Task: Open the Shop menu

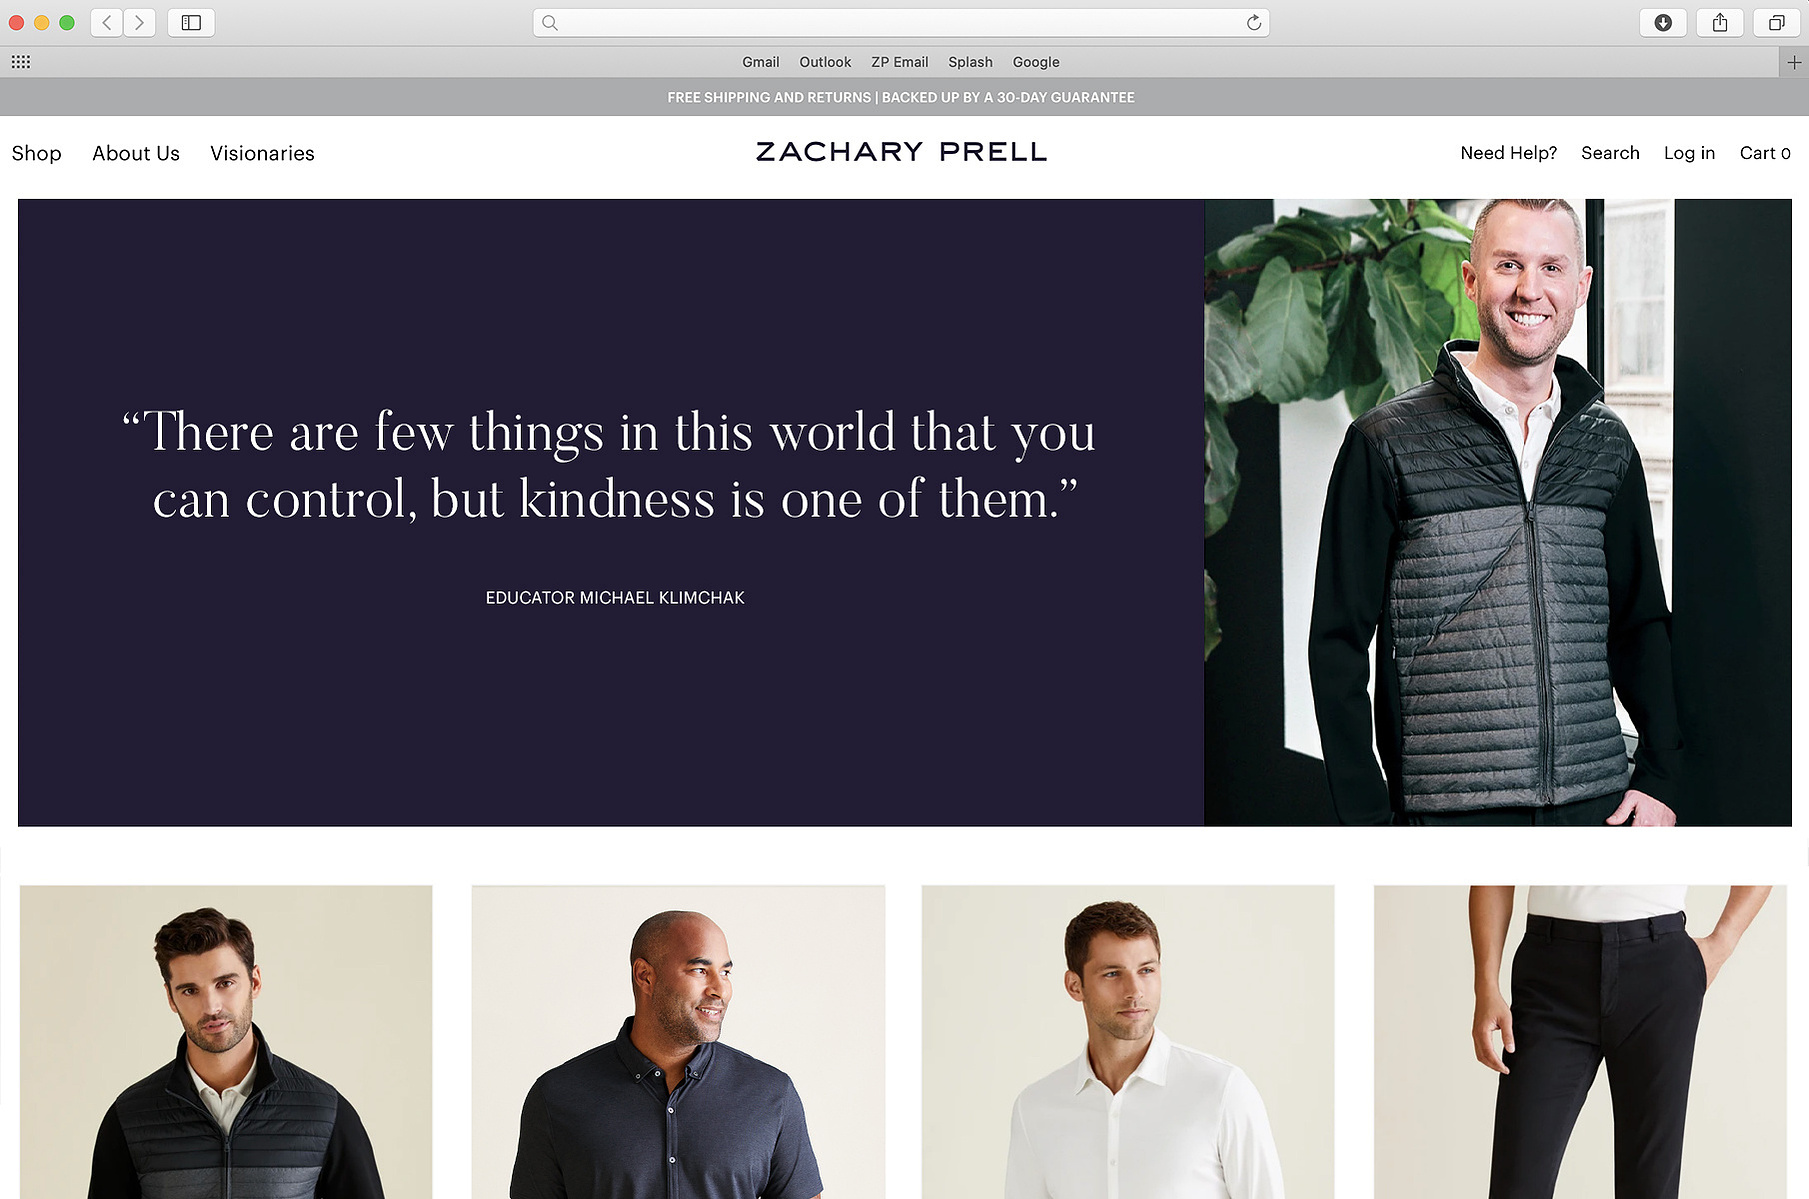Action: pos(37,153)
